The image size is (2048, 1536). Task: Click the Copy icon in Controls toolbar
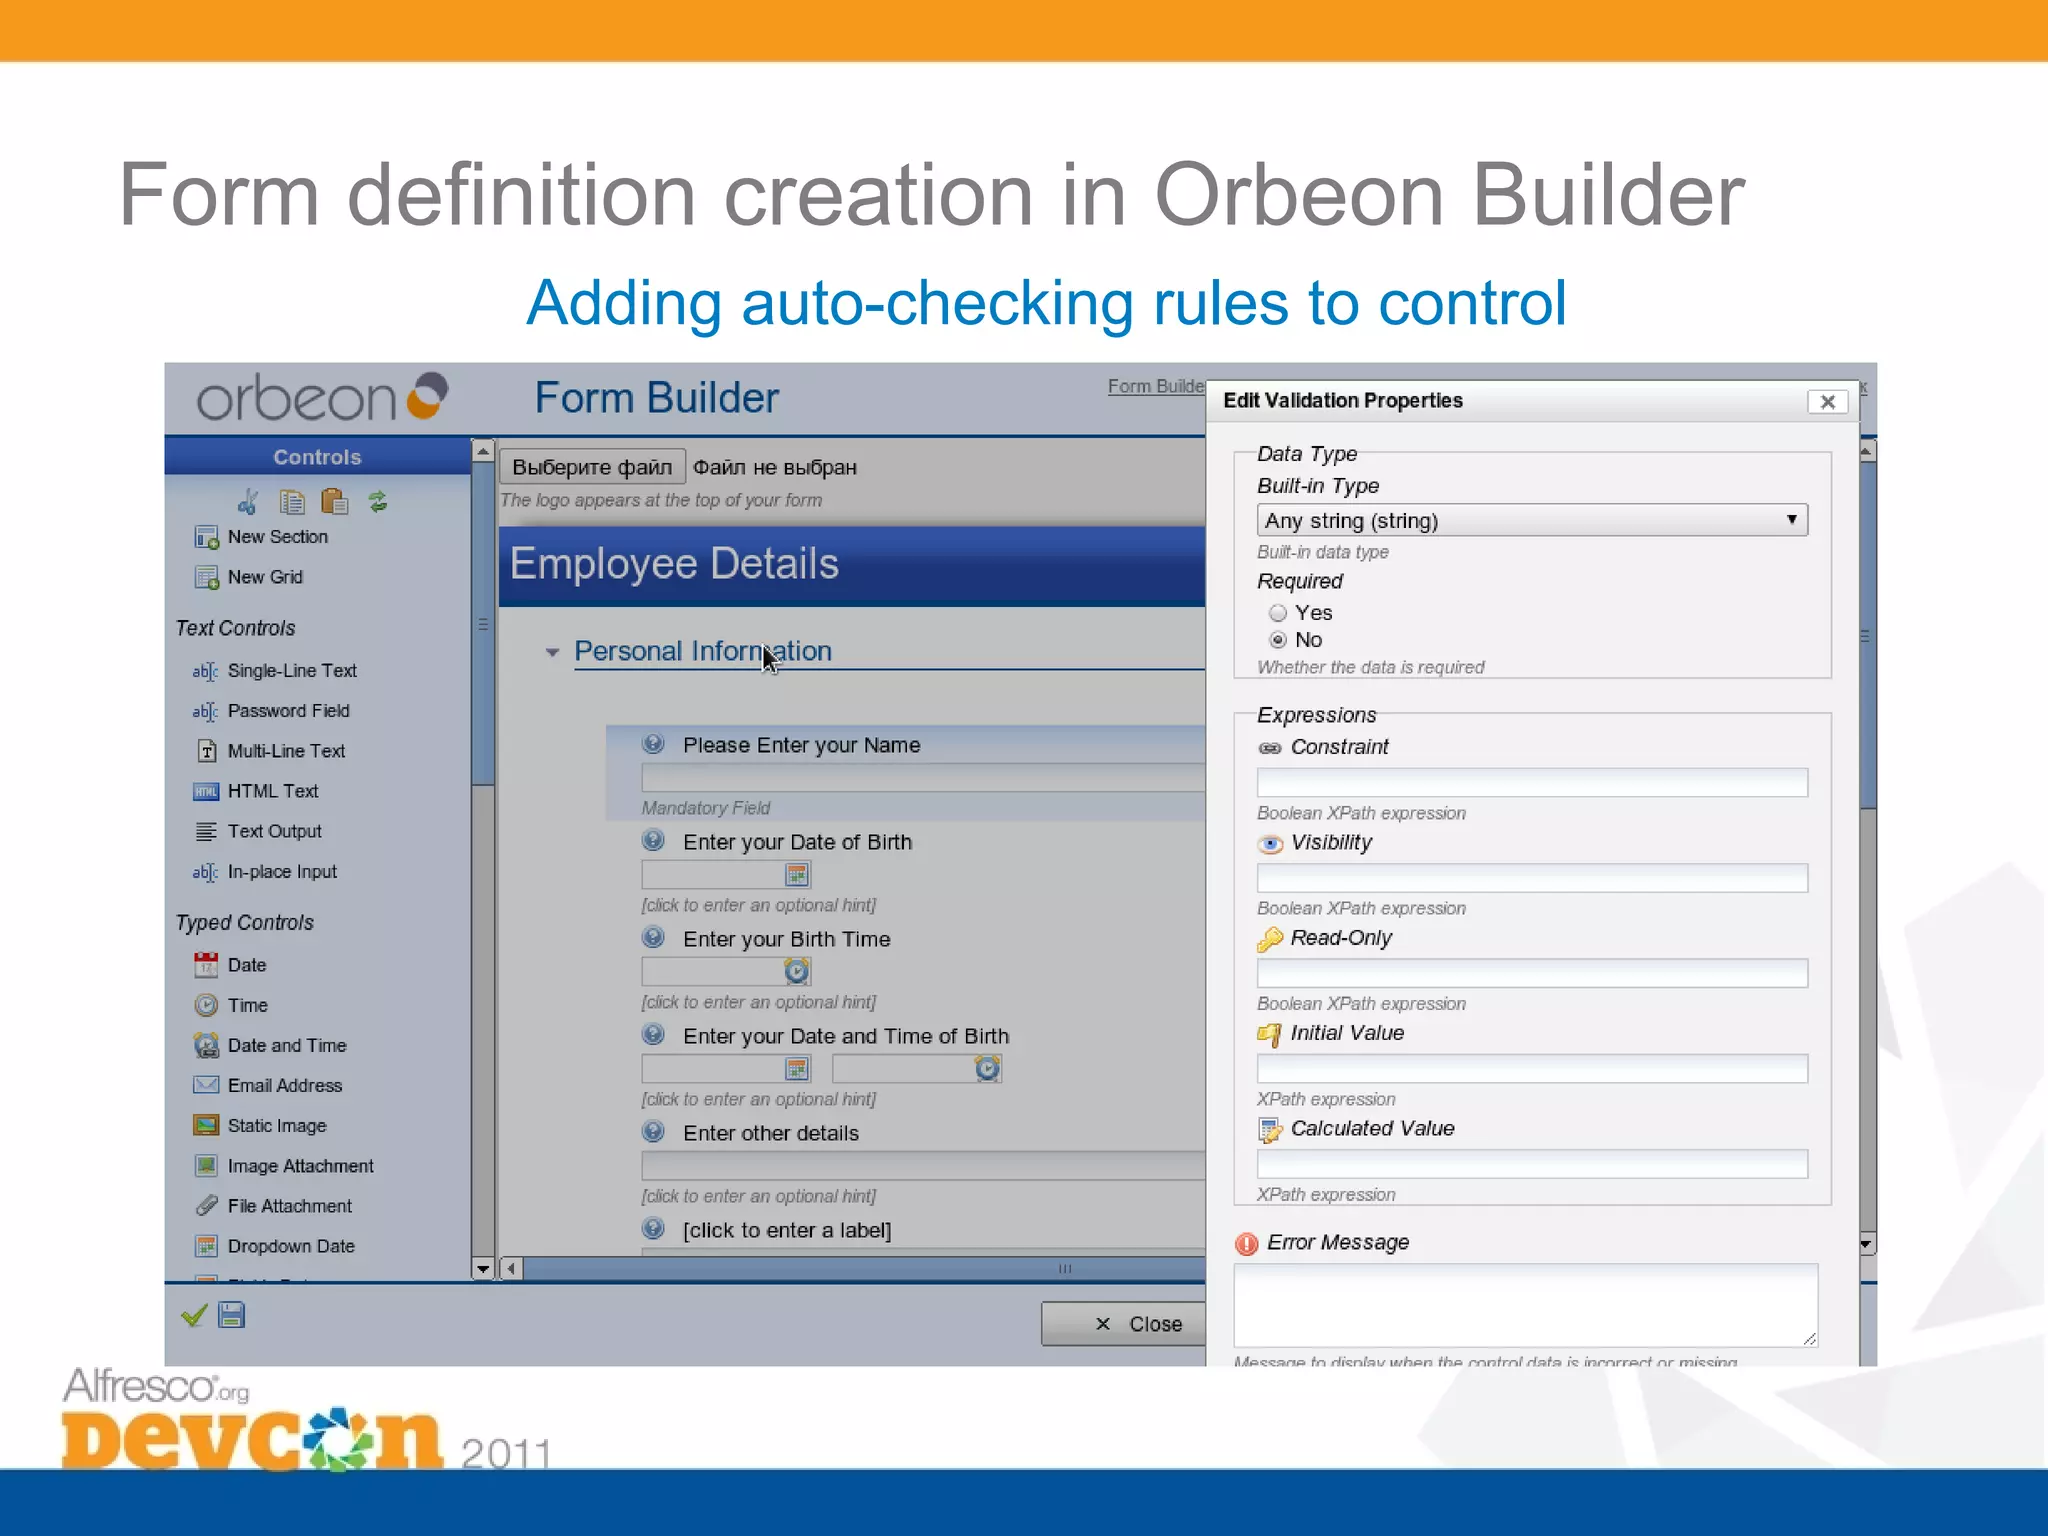coord(292,501)
